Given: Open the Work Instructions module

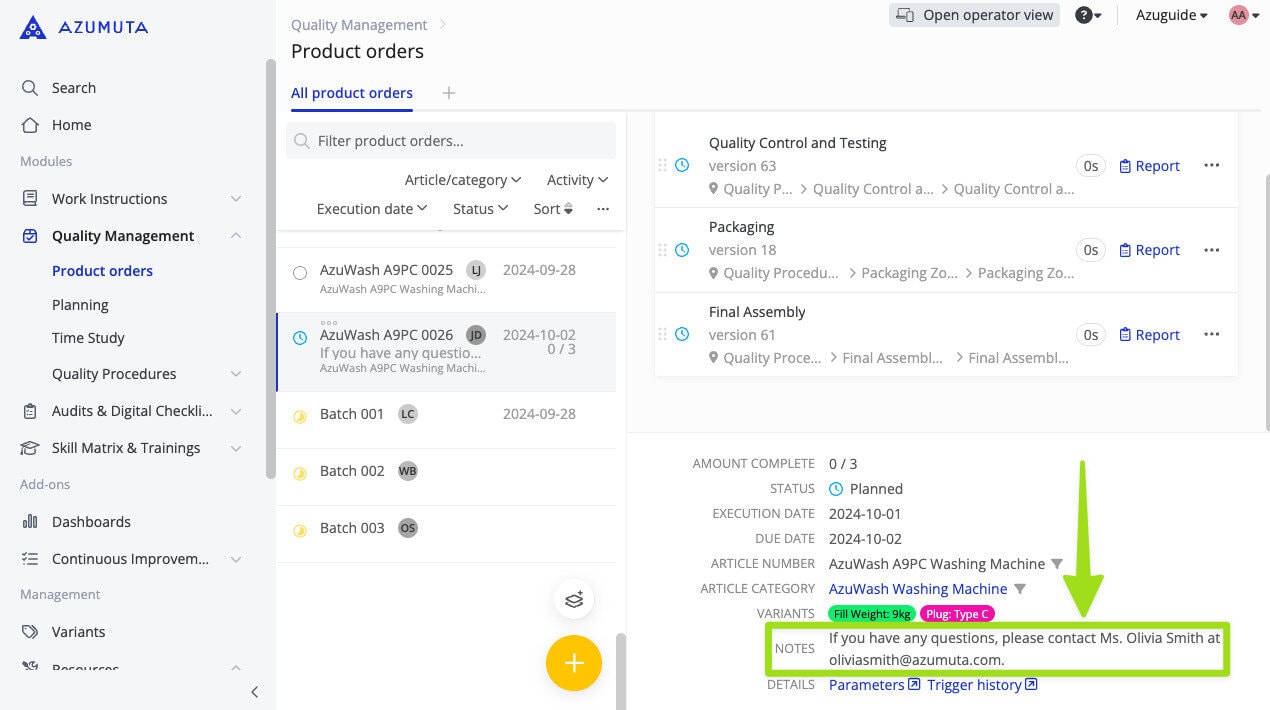Looking at the screenshot, I should pos(110,198).
